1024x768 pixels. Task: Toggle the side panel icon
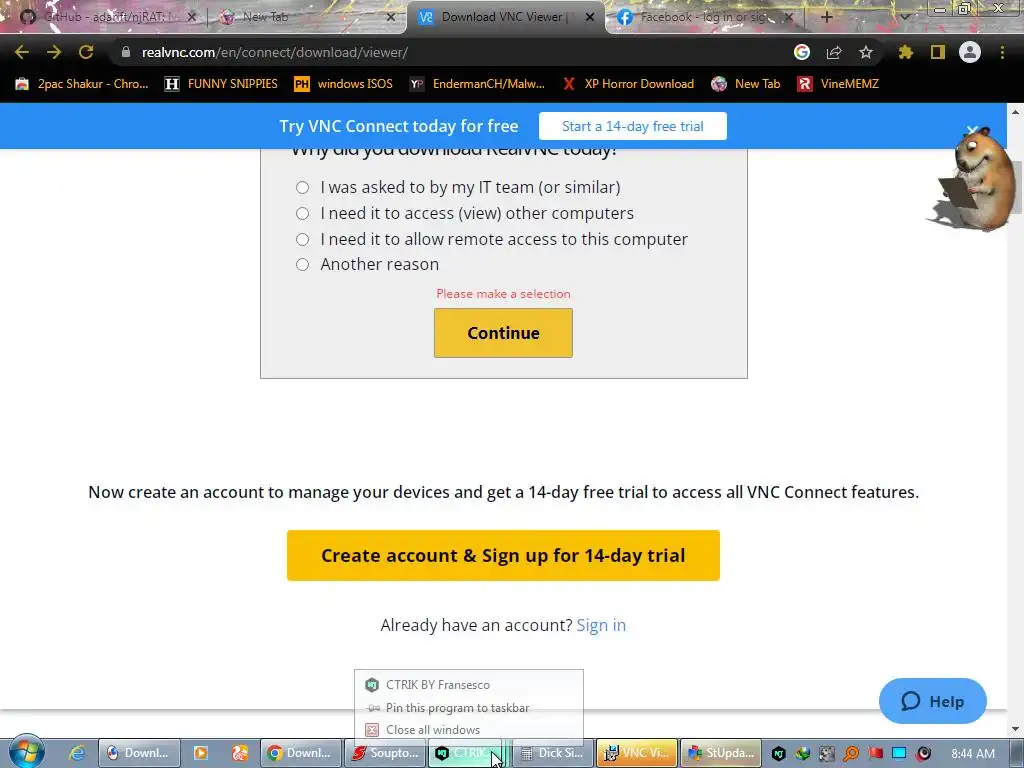tap(938, 52)
